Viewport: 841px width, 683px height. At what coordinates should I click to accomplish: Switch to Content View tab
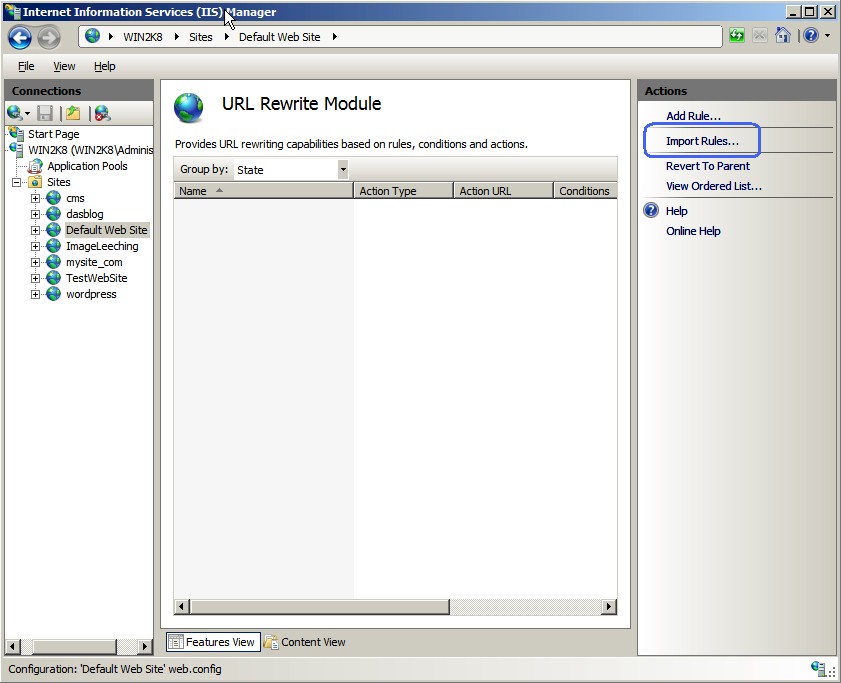(305, 642)
